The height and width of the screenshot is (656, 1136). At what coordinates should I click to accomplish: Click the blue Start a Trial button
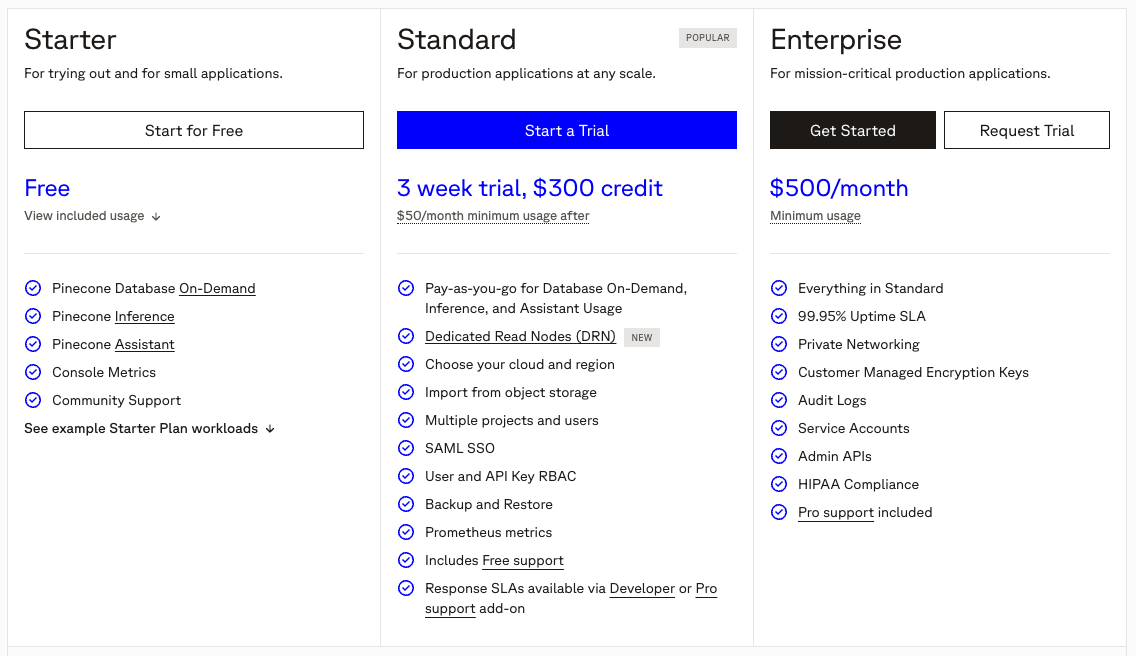(566, 130)
